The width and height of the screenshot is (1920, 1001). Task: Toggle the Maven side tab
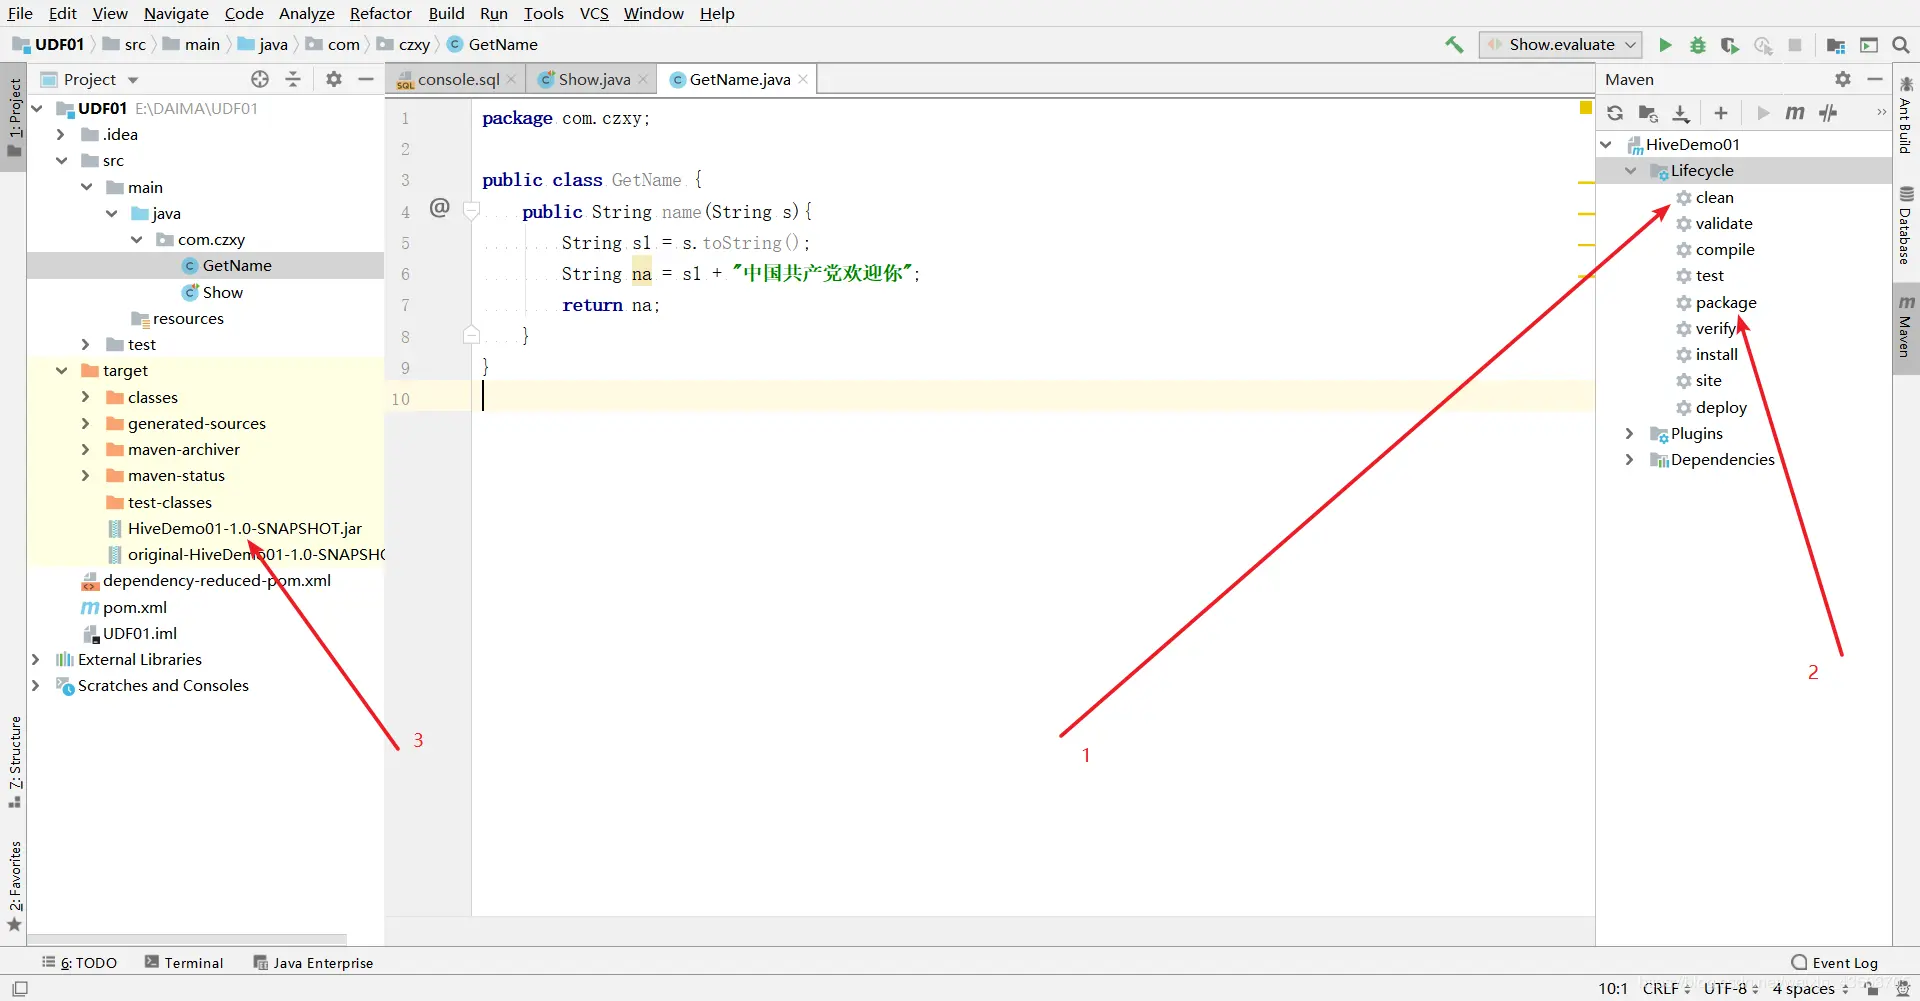(1906, 327)
